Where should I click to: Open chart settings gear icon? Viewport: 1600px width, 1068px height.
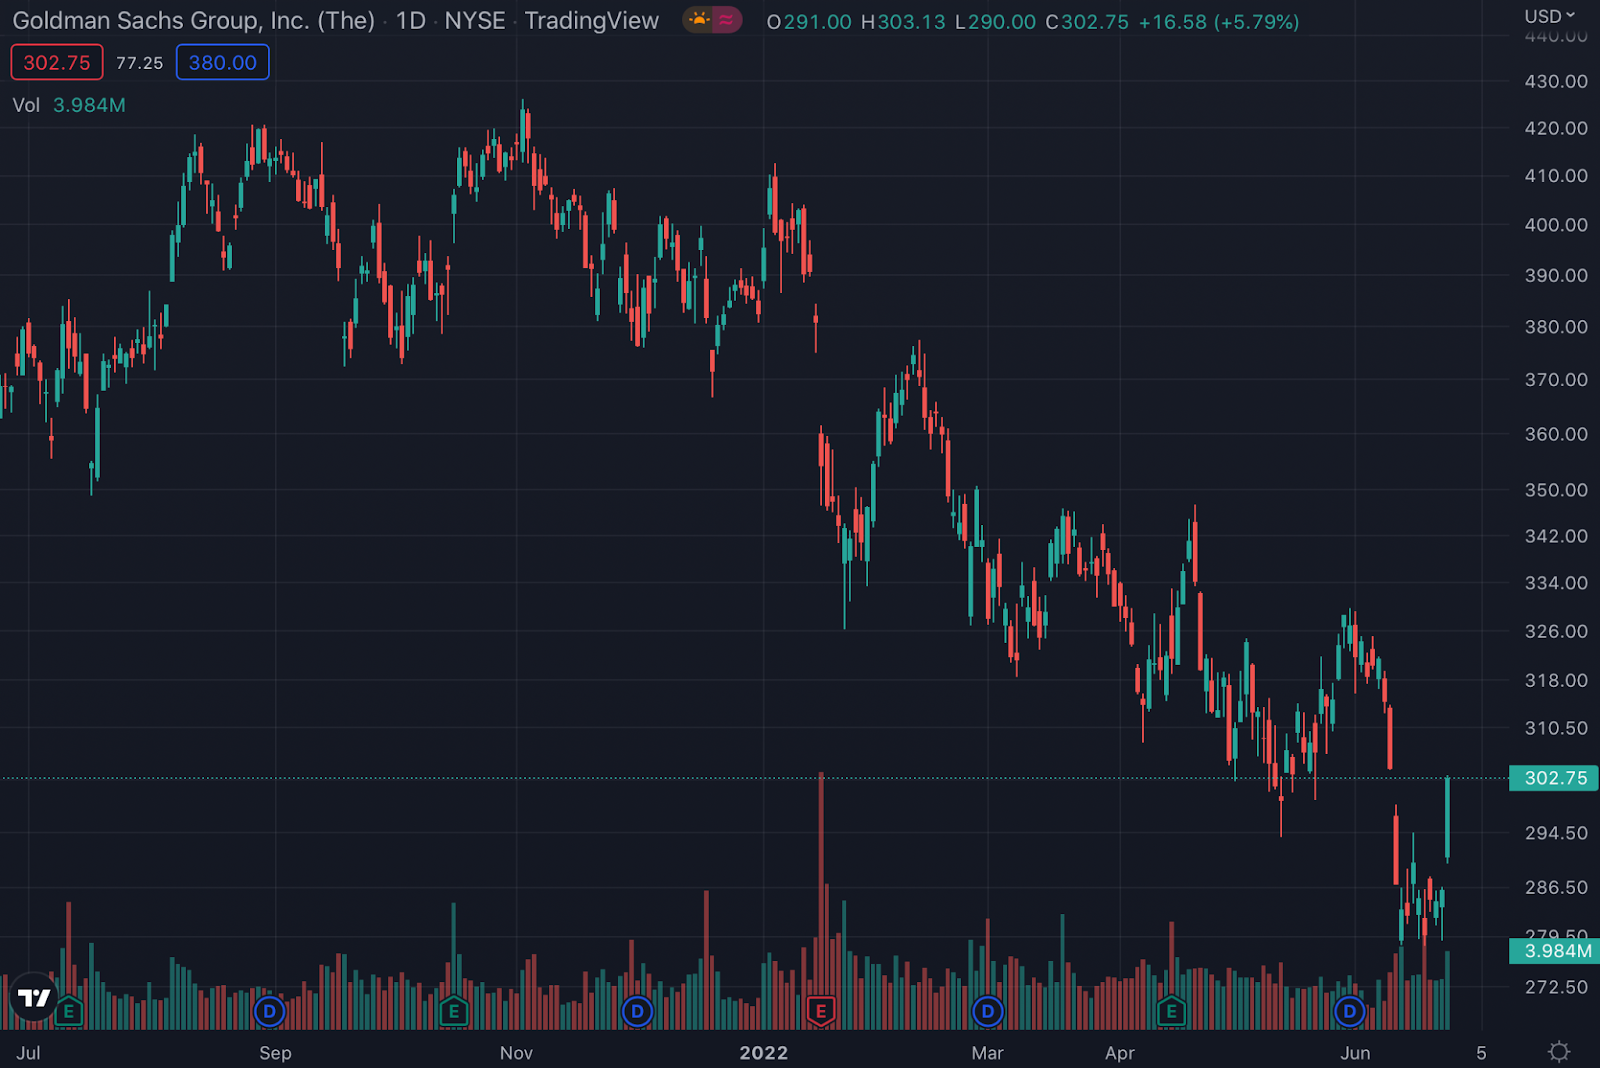click(x=1558, y=1052)
